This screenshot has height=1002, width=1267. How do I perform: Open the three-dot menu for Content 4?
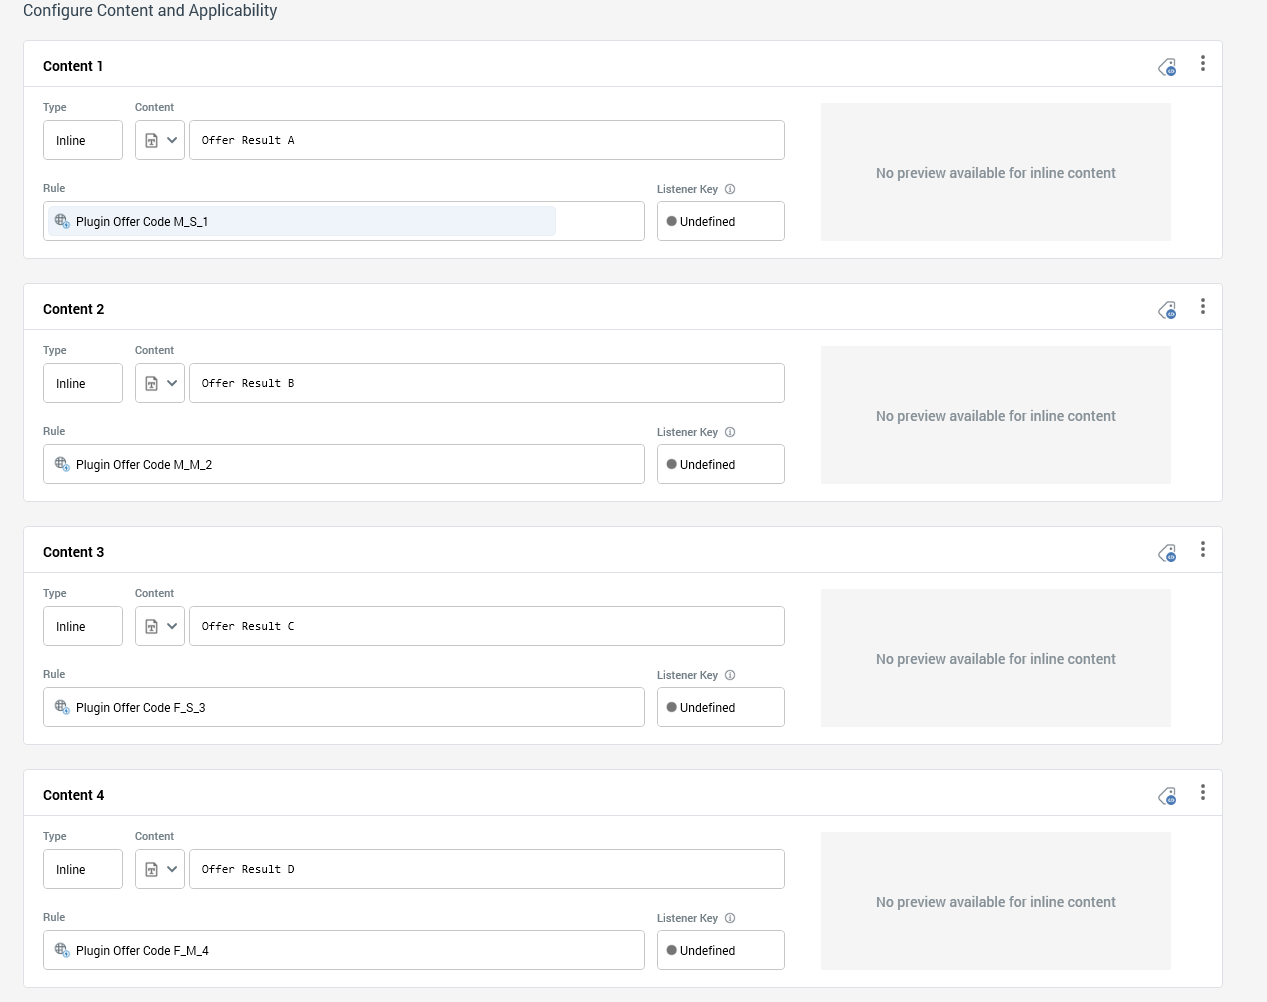click(x=1203, y=793)
